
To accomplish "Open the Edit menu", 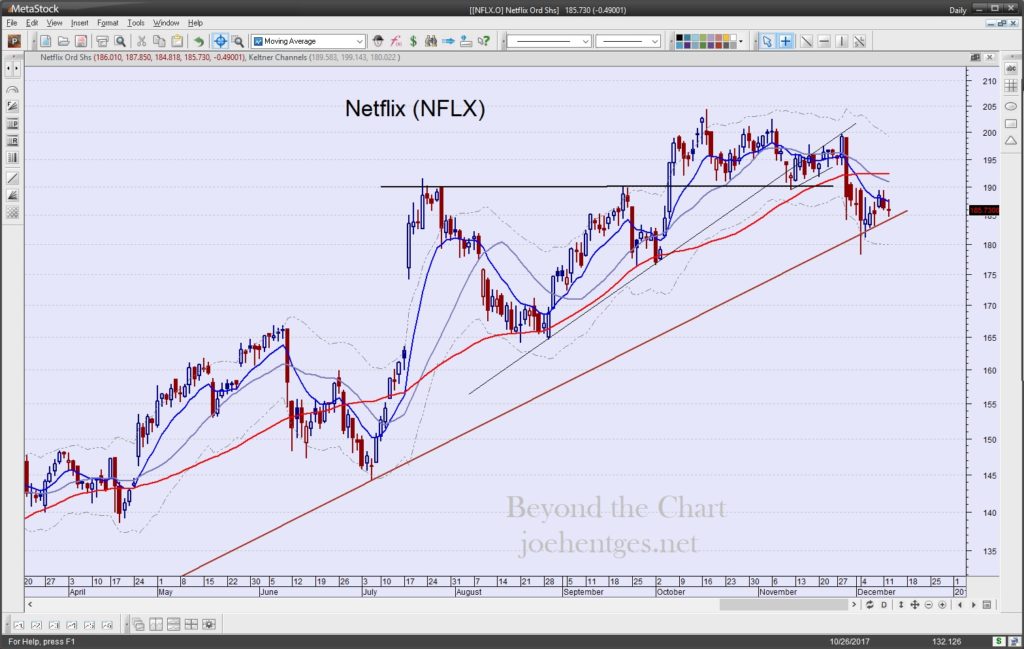I will [32, 23].
